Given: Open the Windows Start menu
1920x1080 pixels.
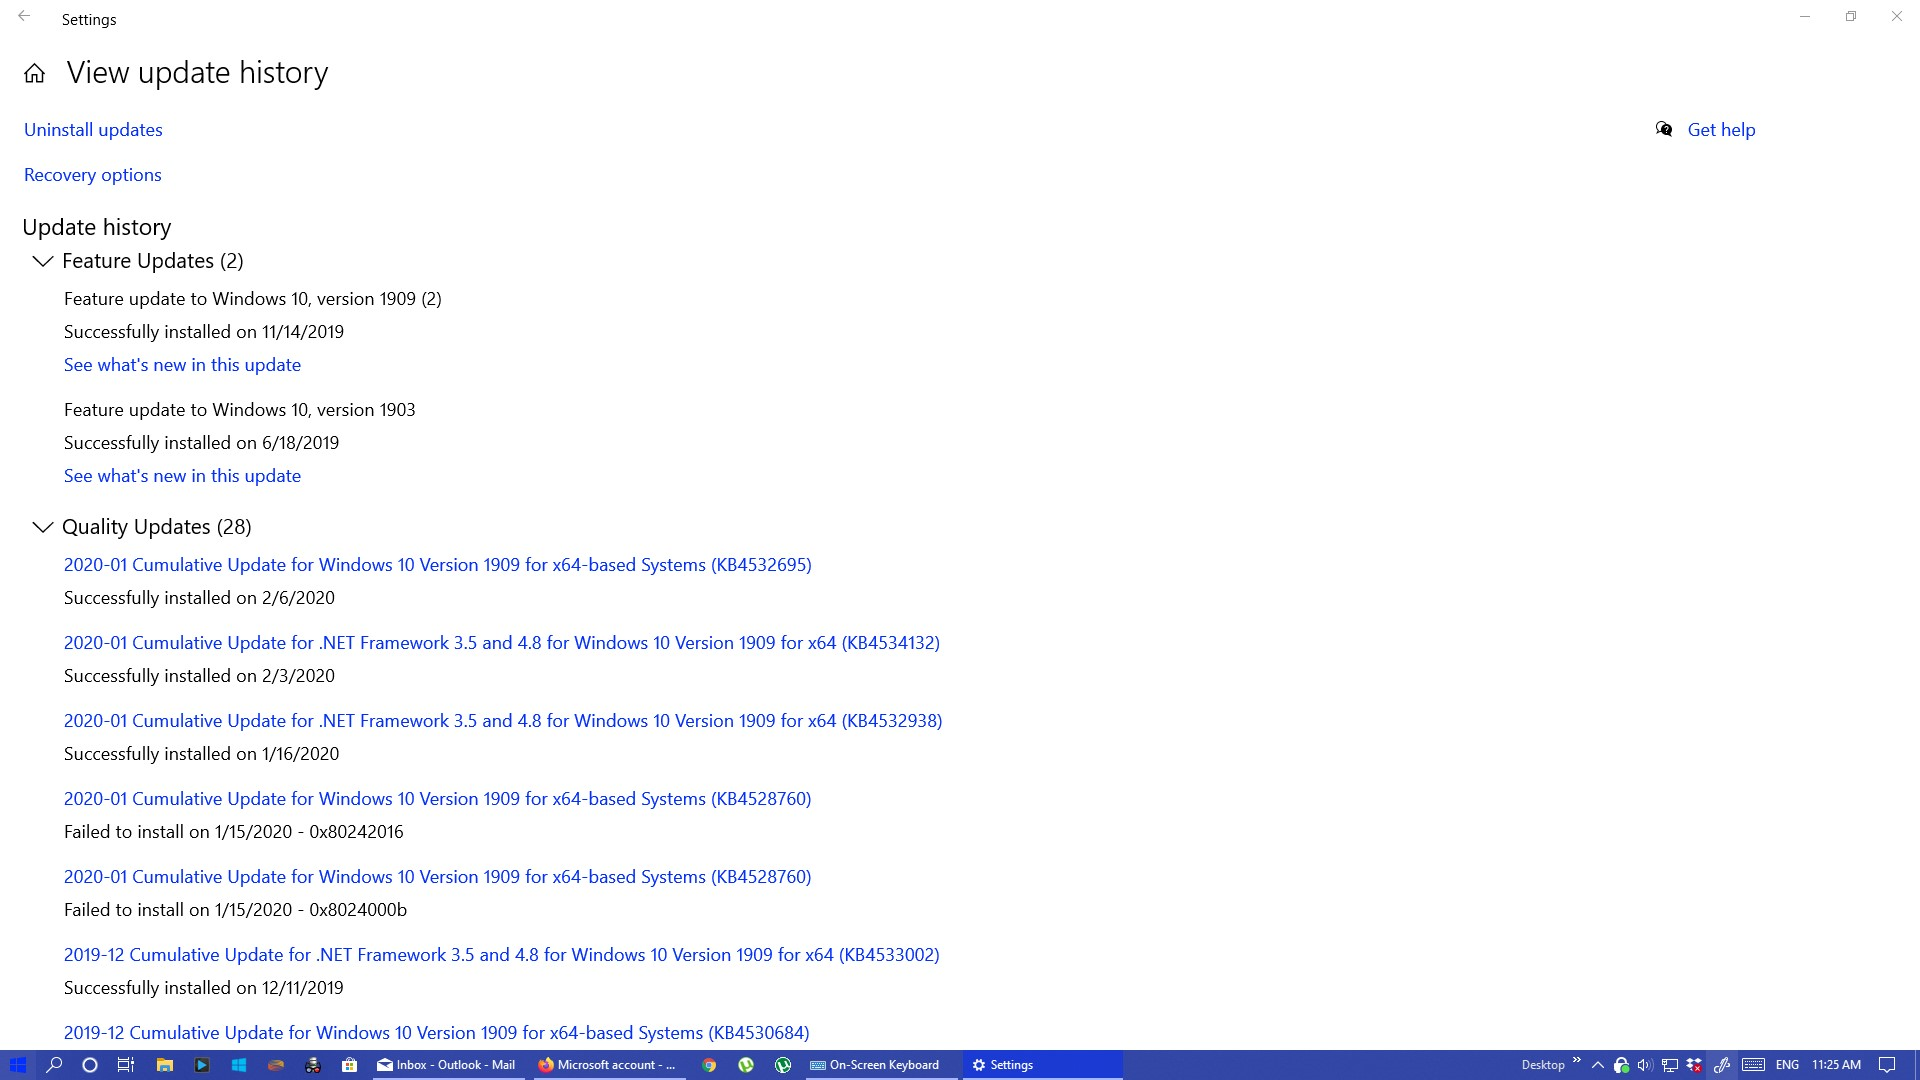Looking at the screenshot, I should click(17, 1065).
